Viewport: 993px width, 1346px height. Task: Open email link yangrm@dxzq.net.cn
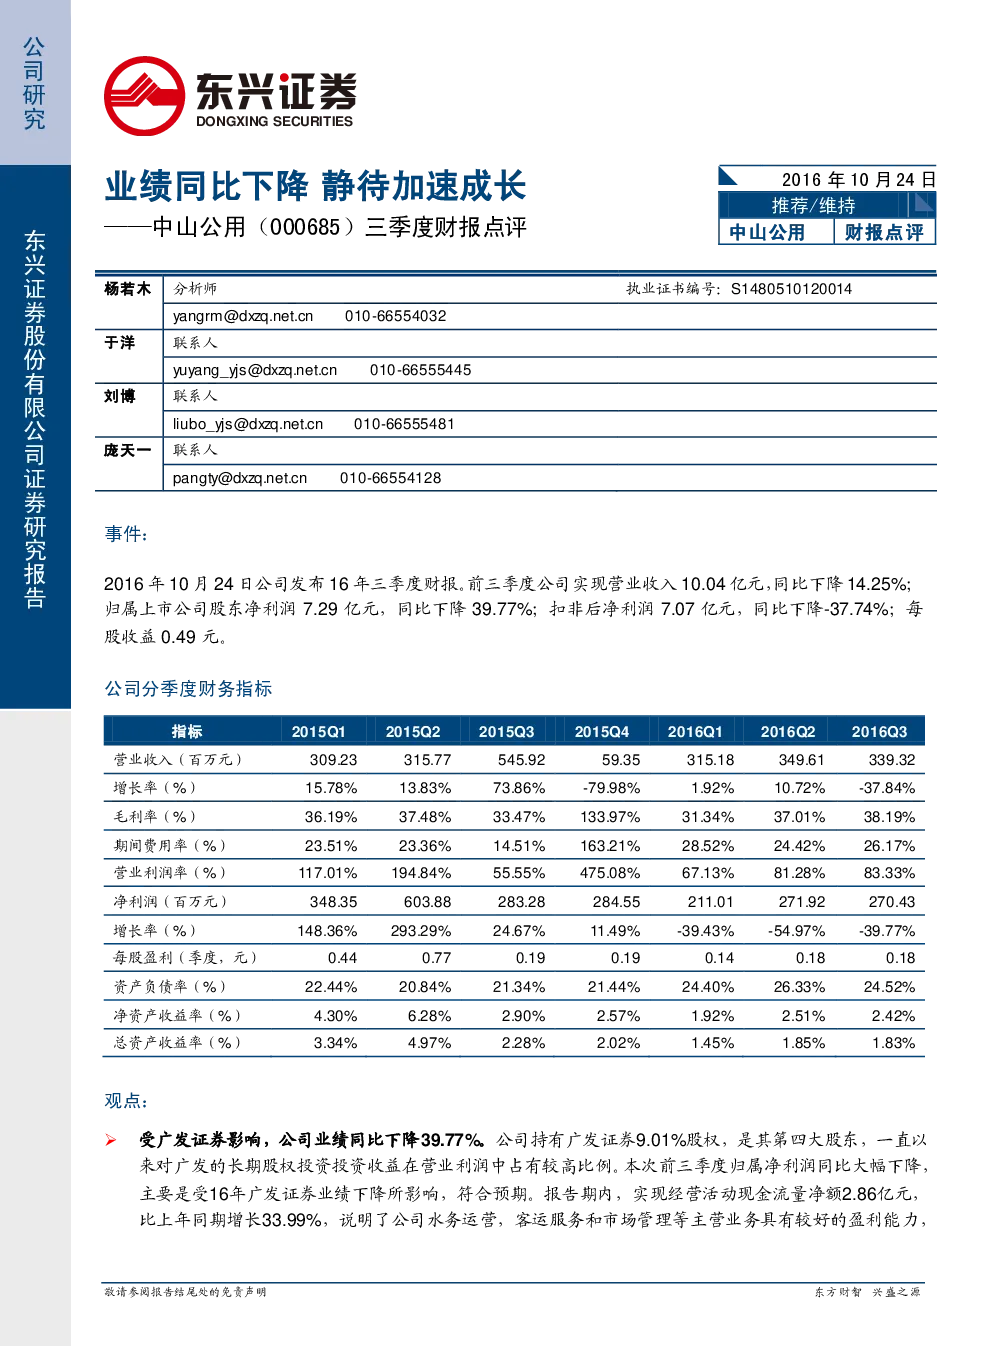tap(243, 316)
